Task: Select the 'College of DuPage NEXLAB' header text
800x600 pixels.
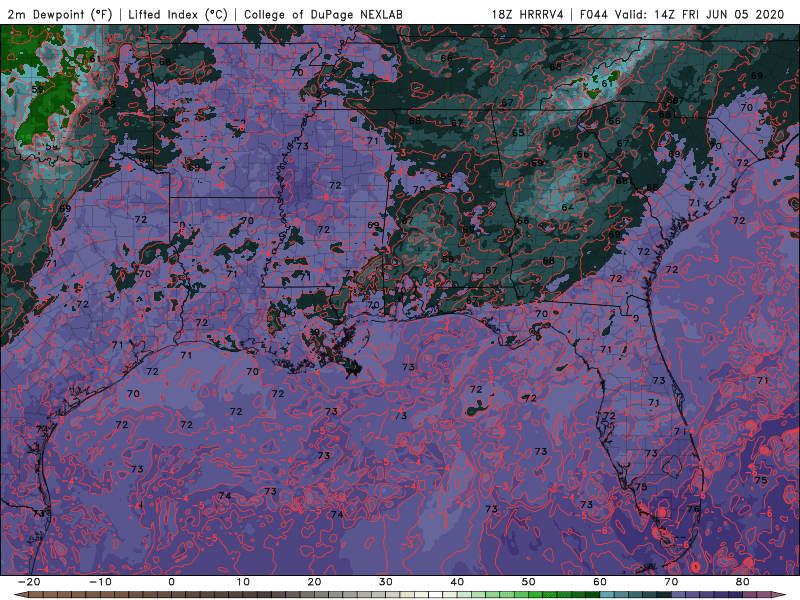Action: coord(323,15)
